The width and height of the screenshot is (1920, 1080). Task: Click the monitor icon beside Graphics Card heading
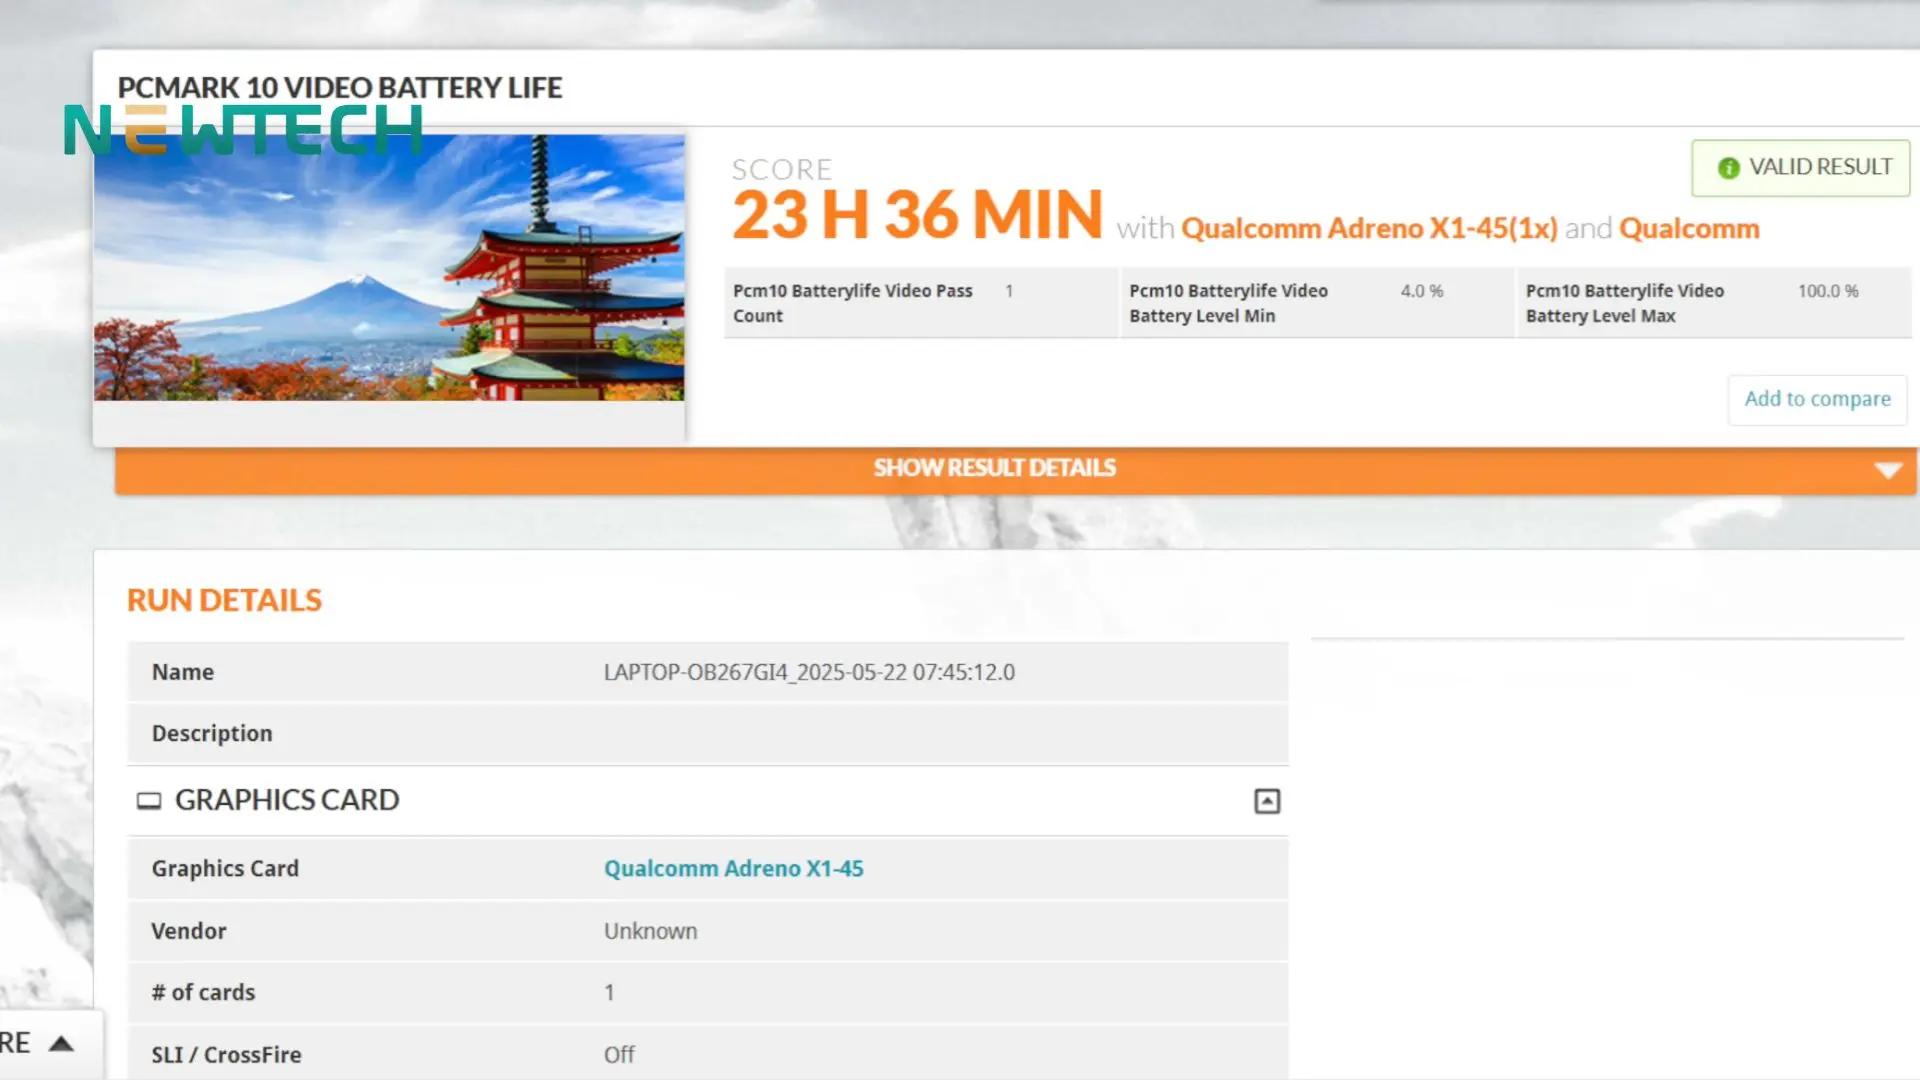[x=149, y=801]
